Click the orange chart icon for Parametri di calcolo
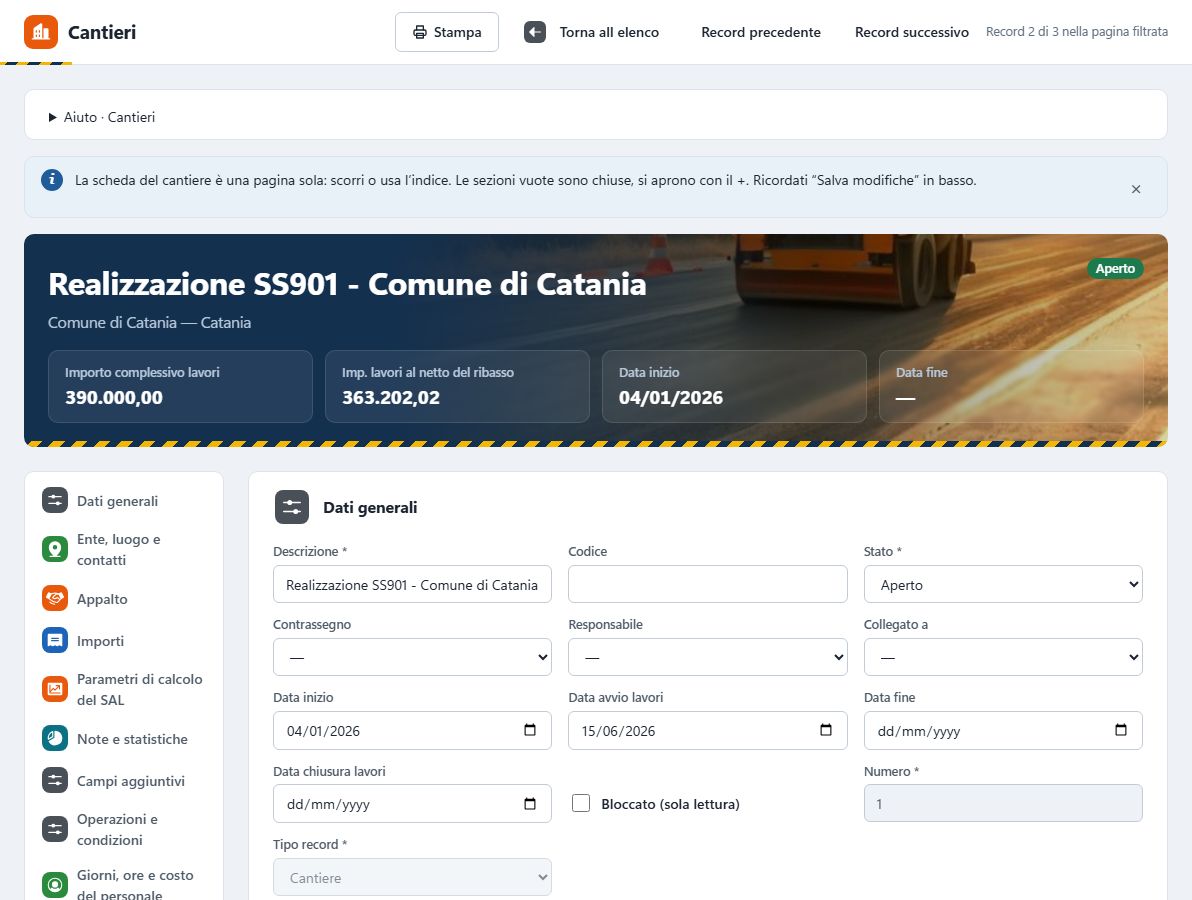 (x=55, y=689)
